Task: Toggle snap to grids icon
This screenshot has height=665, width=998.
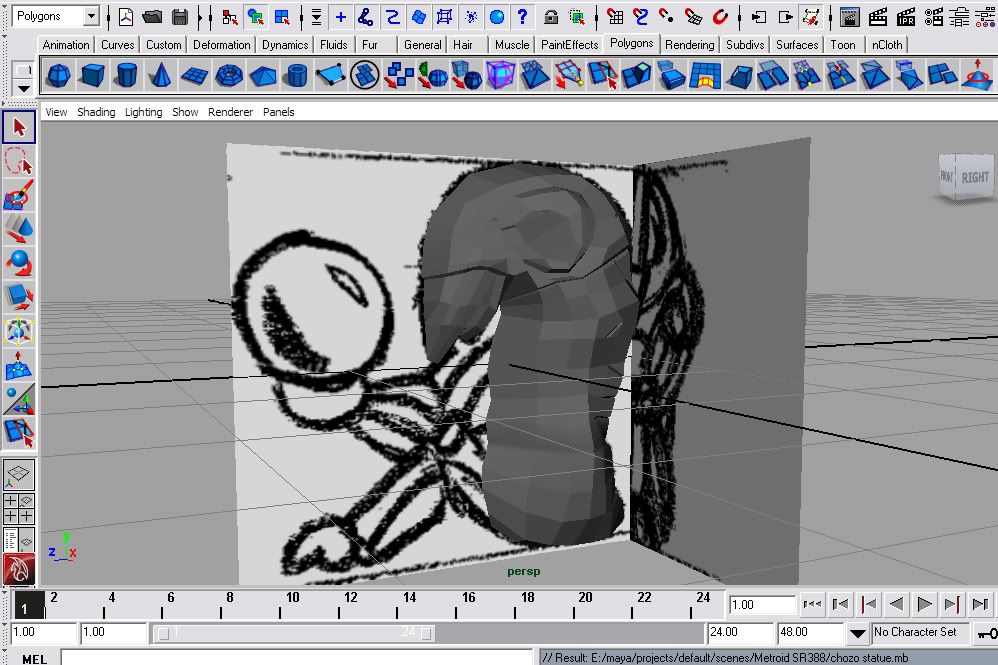Action: tap(616, 17)
